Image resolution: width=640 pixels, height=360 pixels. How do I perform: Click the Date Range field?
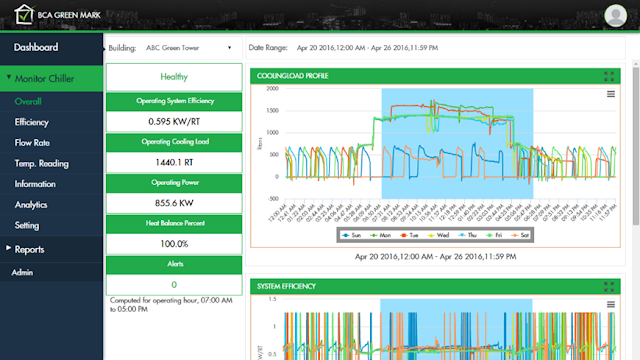tap(367, 48)
